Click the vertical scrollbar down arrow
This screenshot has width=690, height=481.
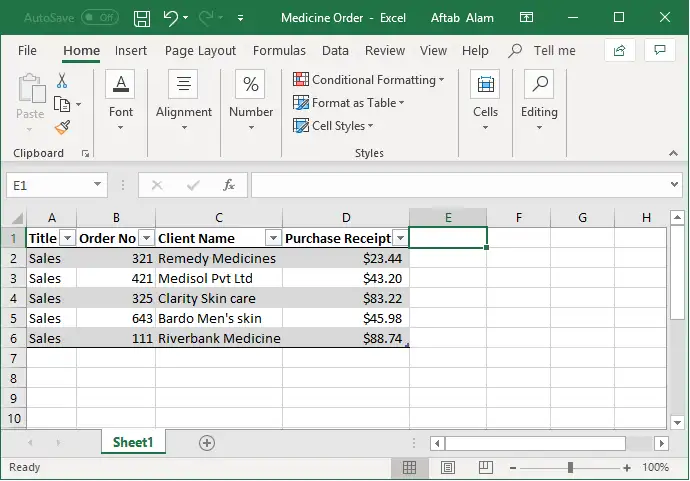[677, 423]
